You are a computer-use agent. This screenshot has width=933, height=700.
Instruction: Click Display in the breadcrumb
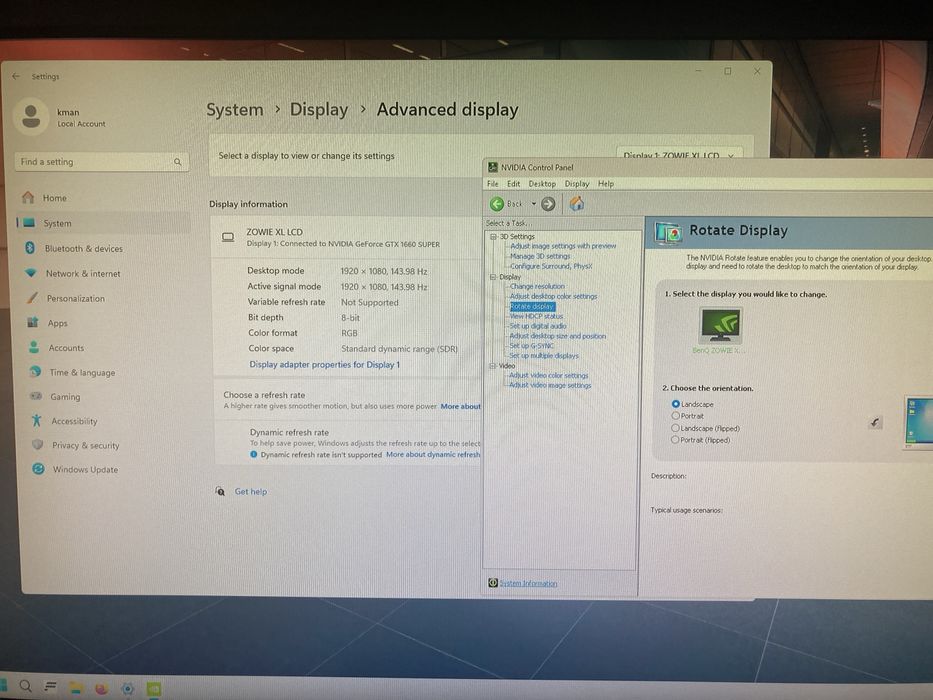click(319, 110)
